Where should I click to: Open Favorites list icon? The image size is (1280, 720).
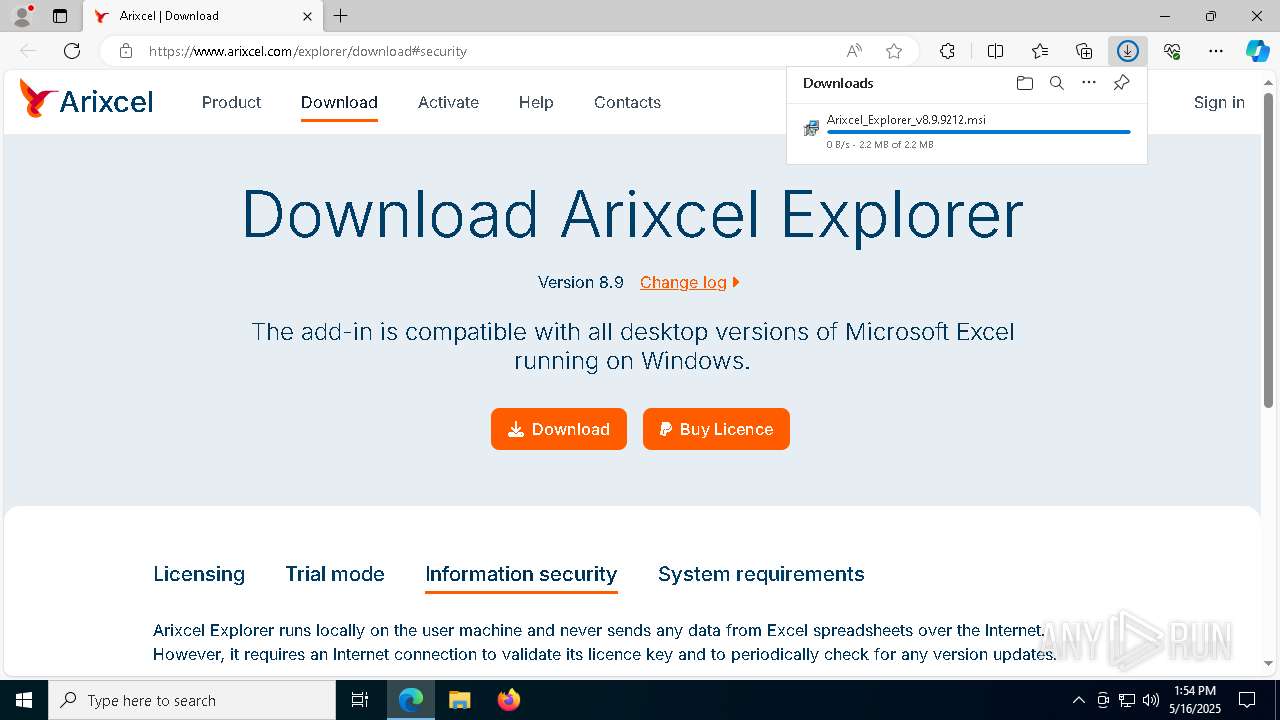click(x=1040, y=51)
